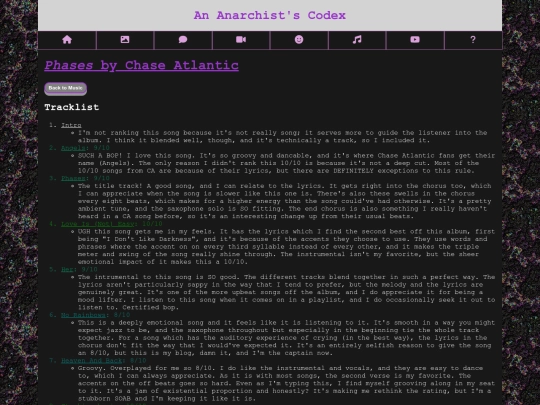Open the No Rainbows track link

(83, 315)
